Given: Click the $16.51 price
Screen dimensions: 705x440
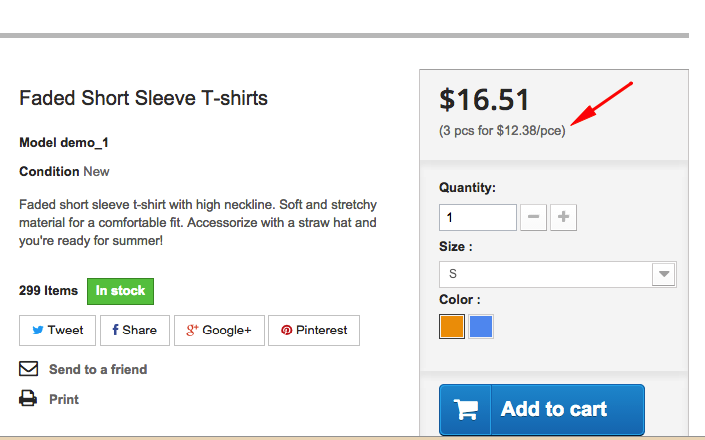Looking at the screenshot, I should pyautogui.click(x=484, y=100).
